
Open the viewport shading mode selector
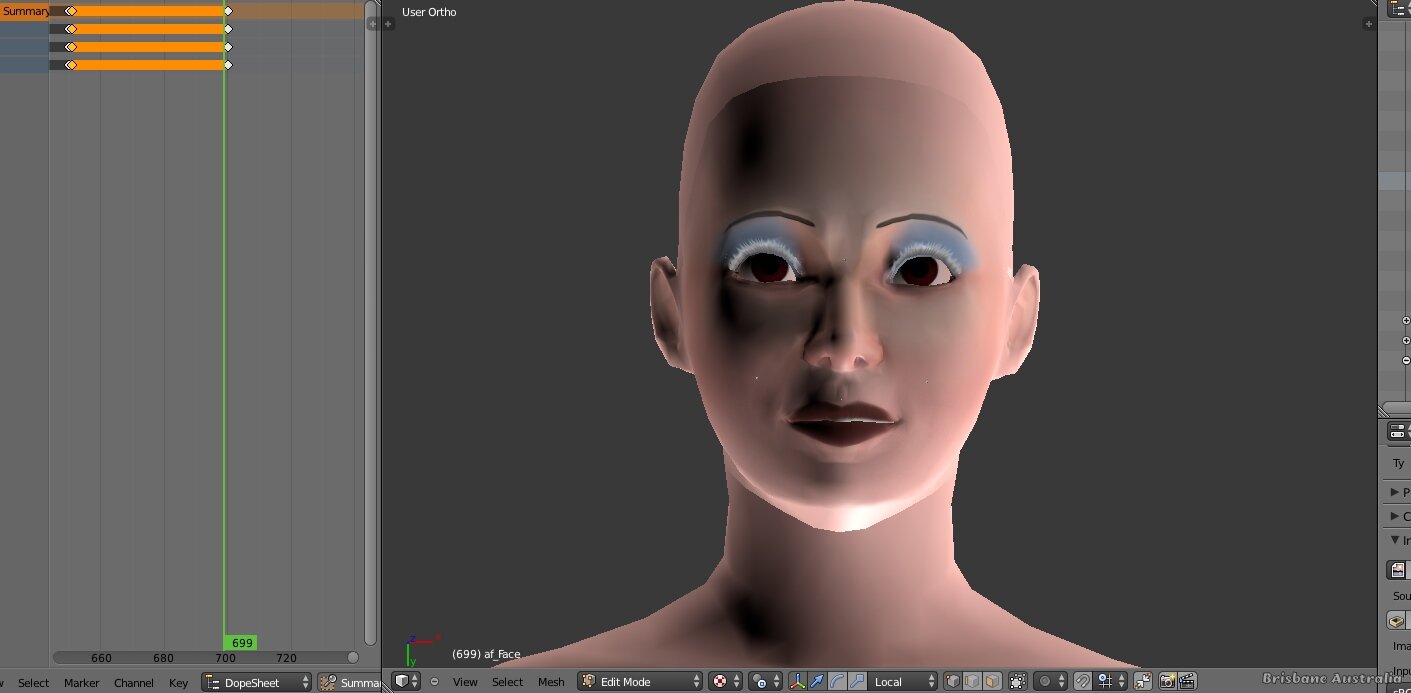[x=726, y=681]
